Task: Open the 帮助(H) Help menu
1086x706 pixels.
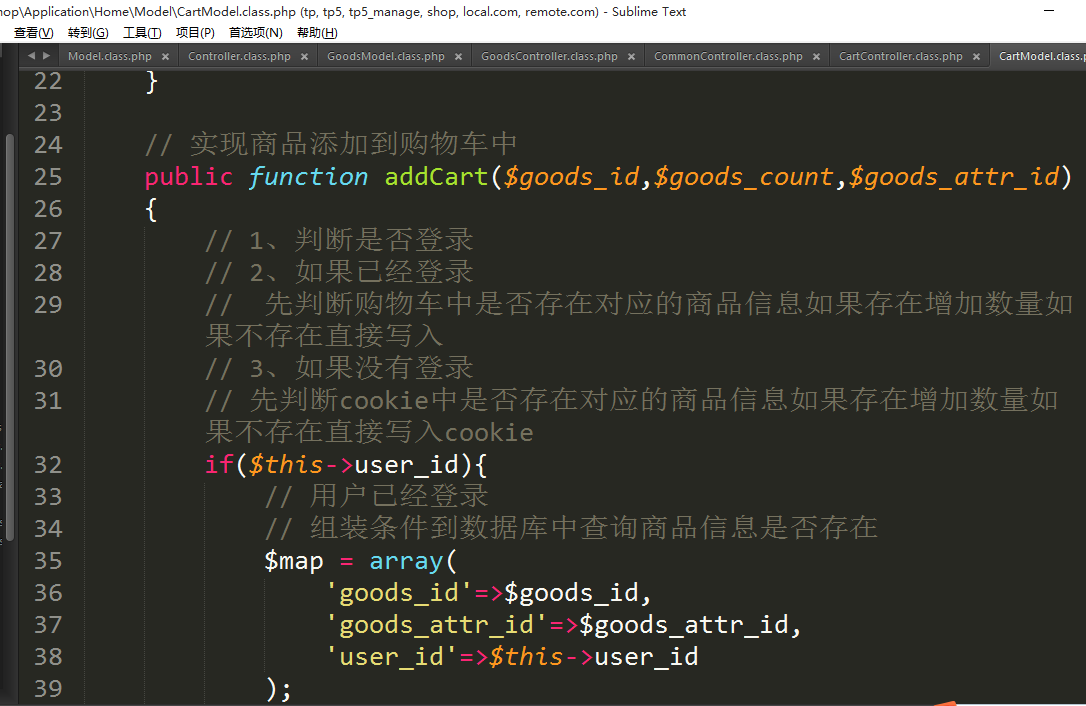Action: tap(317, 33)
